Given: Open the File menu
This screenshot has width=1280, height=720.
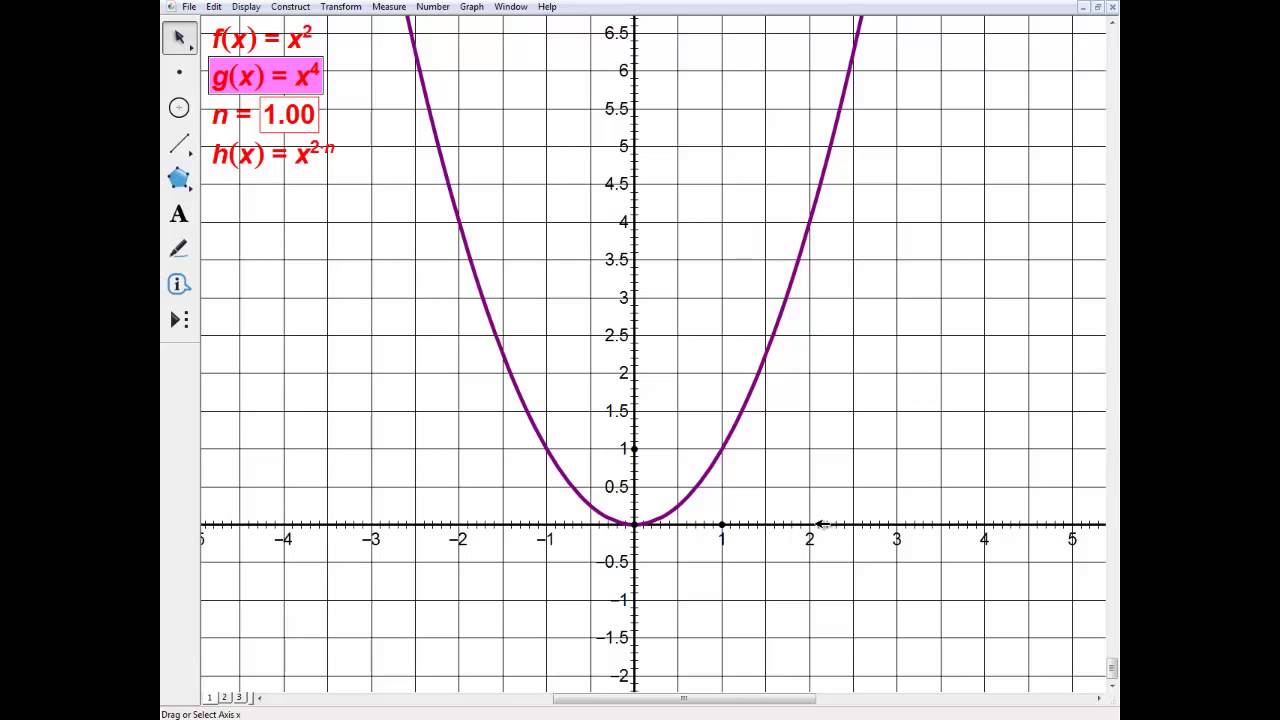Looking at the screenshot, I should tap(189, 6).
